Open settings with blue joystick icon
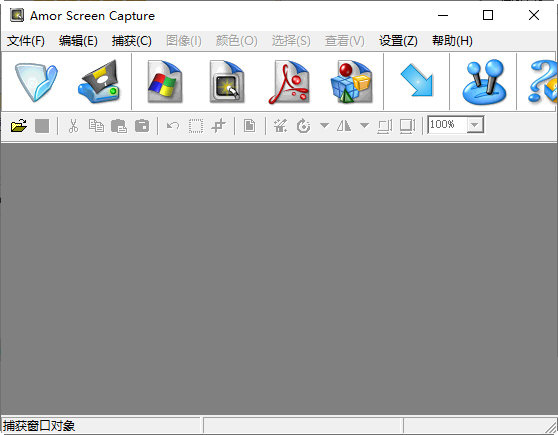 [x=484, y=82]
